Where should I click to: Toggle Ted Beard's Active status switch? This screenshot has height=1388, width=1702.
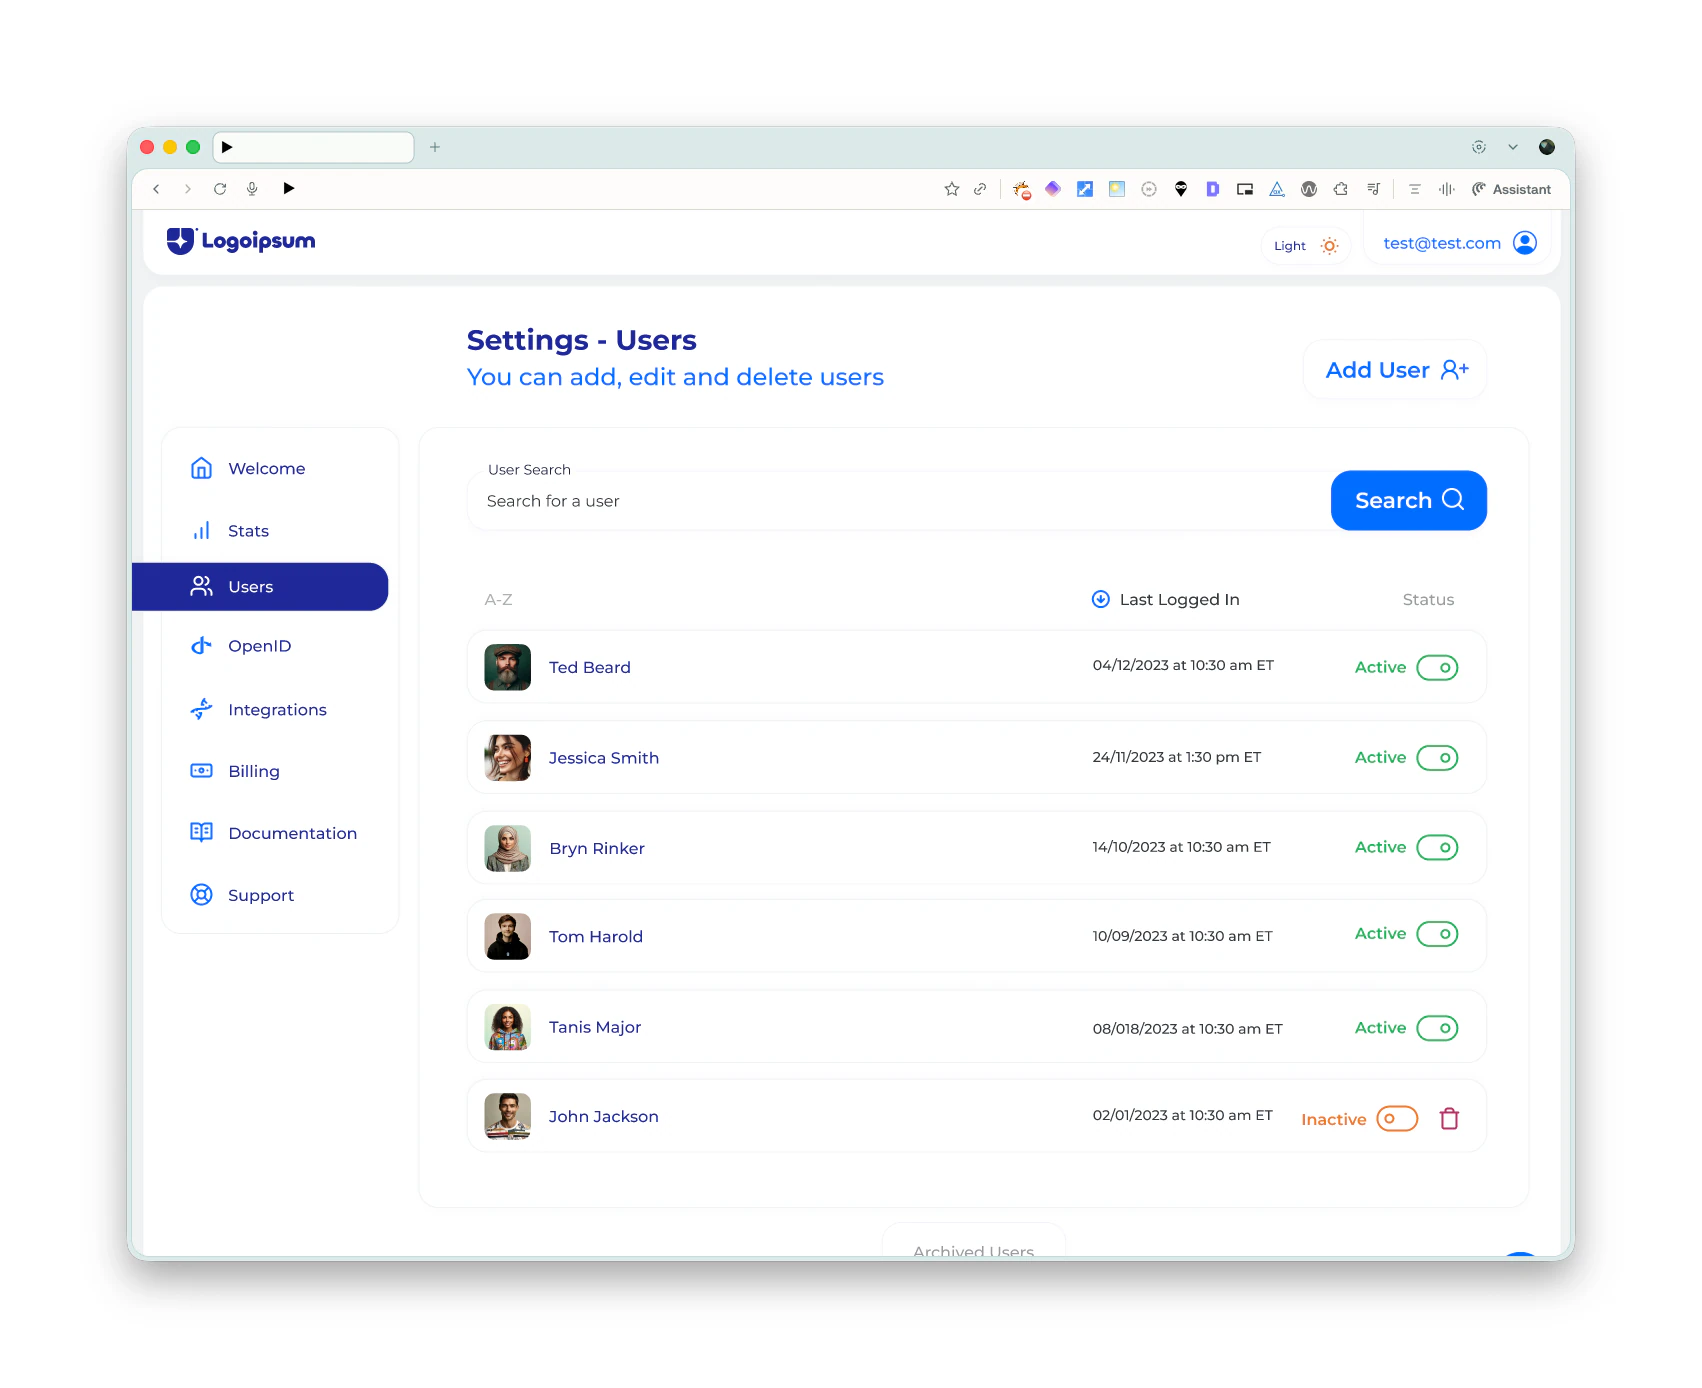pyautogui.click(x=1437, y=667)
